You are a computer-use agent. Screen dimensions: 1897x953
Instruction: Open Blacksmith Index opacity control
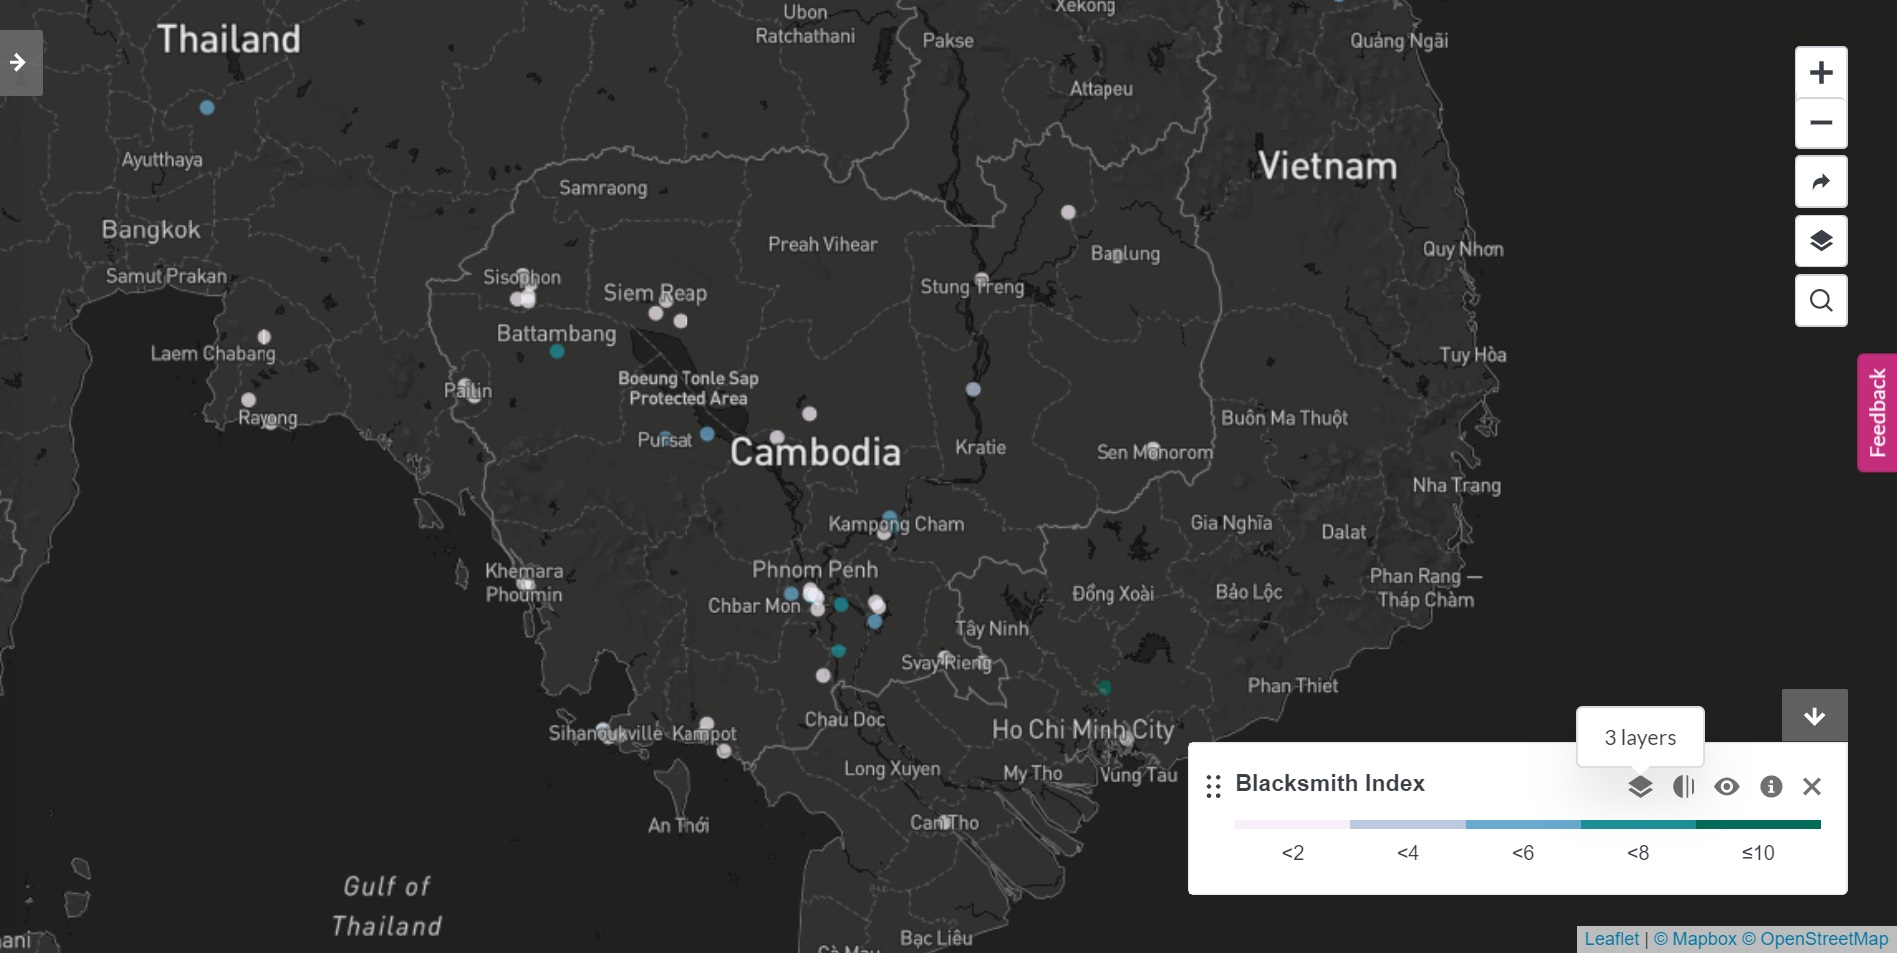pyautogui.click(x=1684, y=787)
